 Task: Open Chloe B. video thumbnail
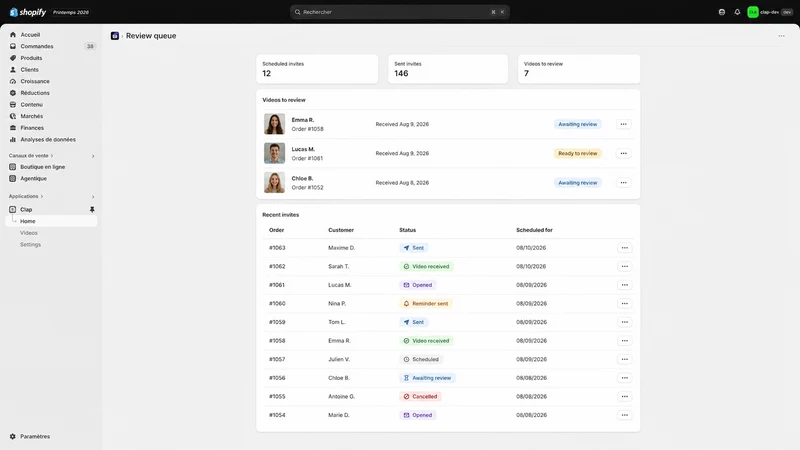pyautogui.click(x=274, y=182)
